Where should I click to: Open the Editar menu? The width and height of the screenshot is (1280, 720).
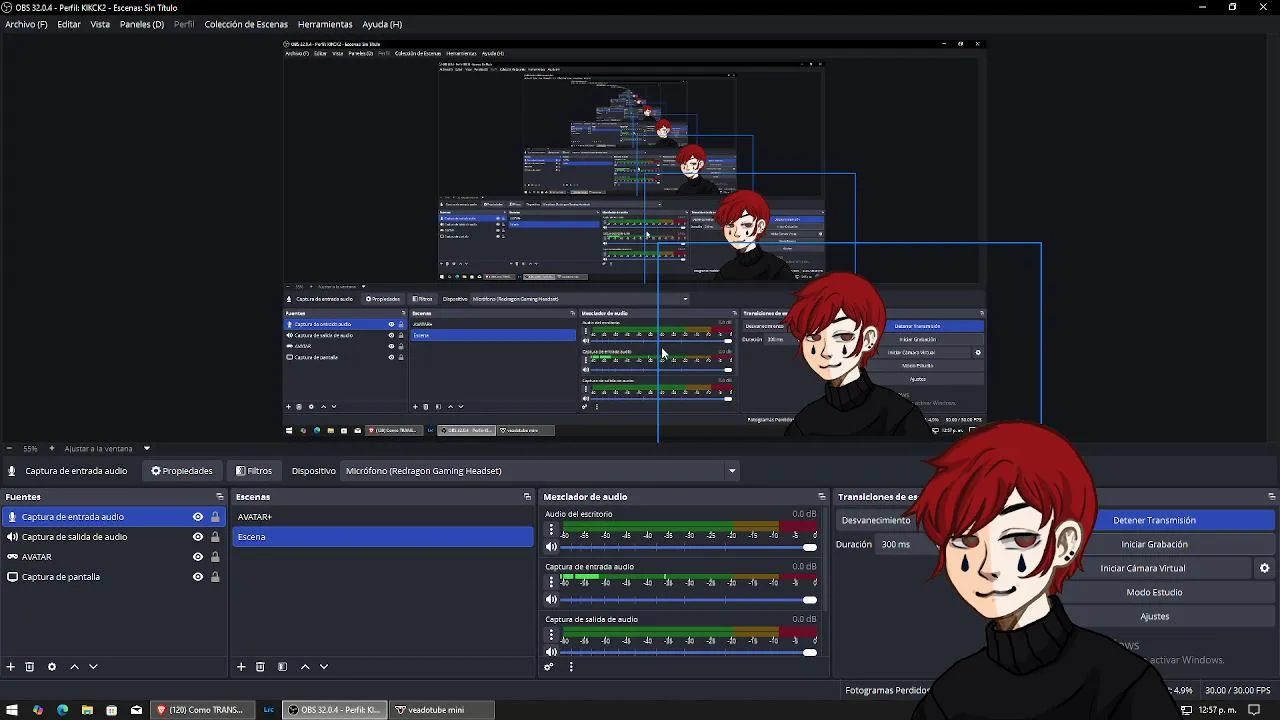pos(69,24)
